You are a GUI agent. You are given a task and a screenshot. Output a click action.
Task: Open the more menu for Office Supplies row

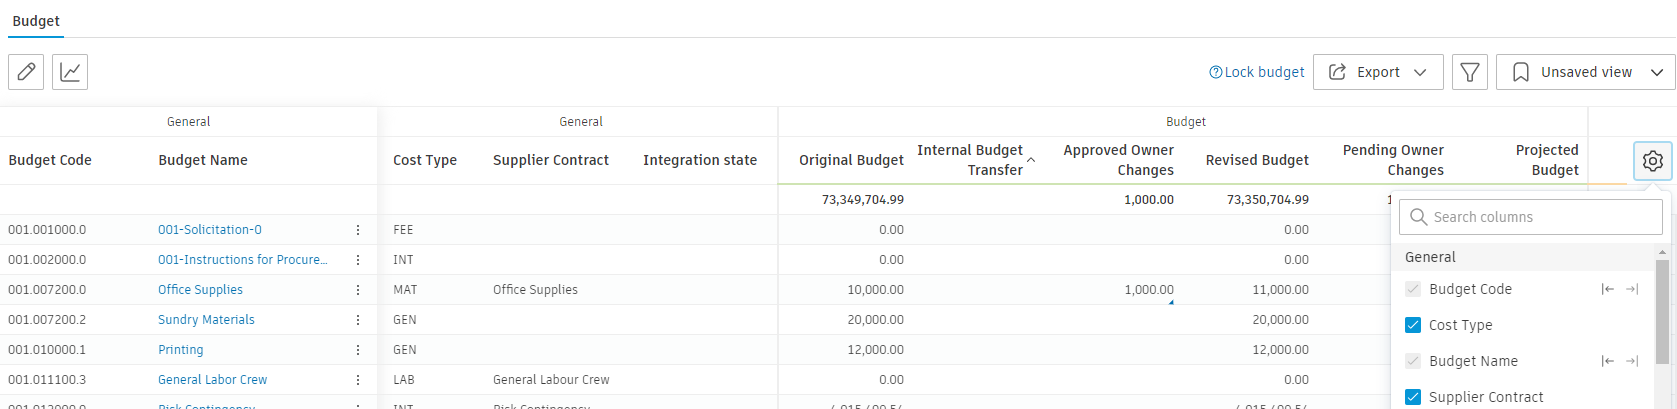[x=358, y=290]
